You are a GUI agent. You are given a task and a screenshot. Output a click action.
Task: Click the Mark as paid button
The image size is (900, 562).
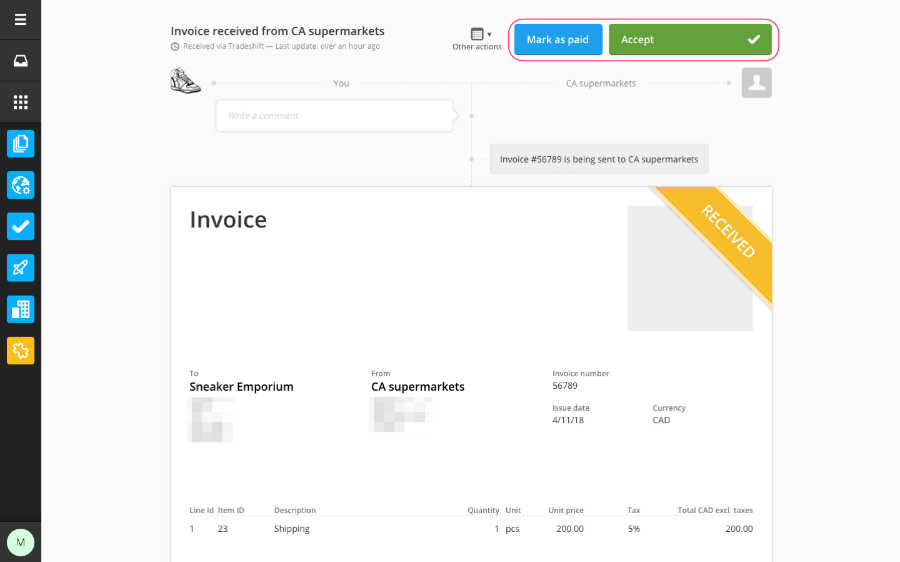(x=558, y=40)
